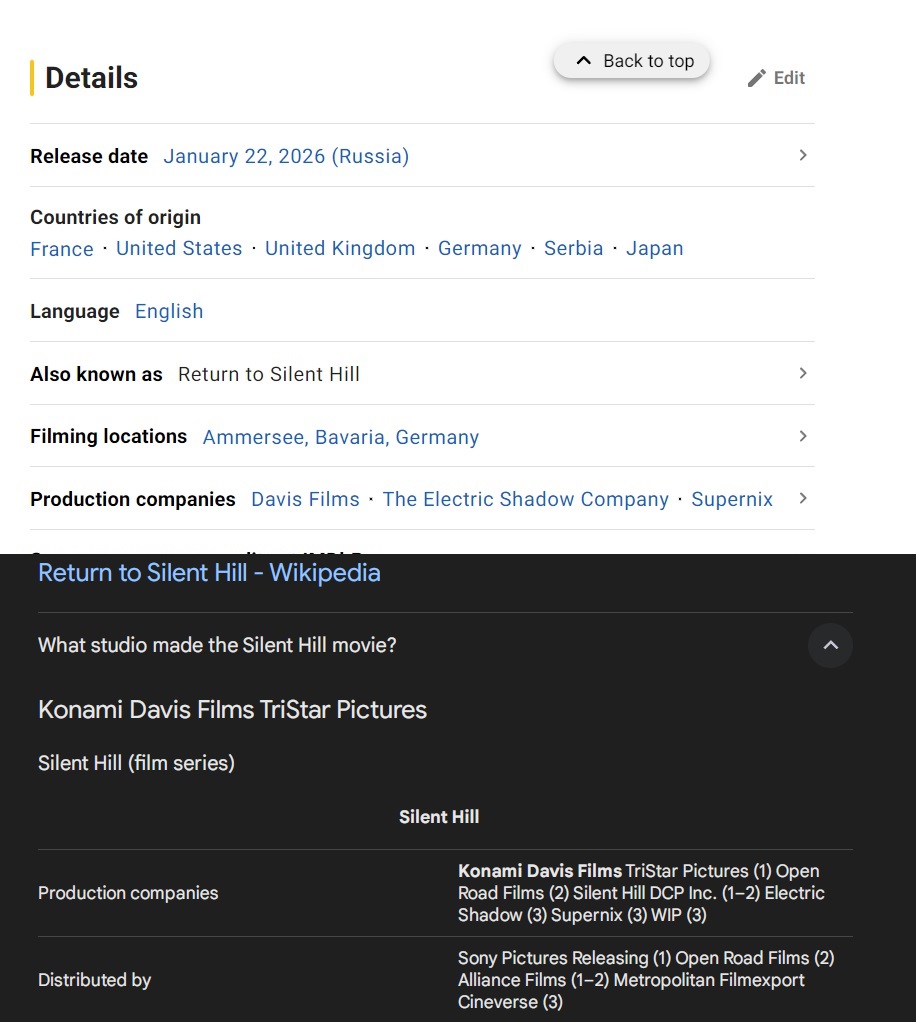The width and height of the screenshot is (916, 1022).
Task: Open the Also known as row chevron
Action: pyautogui.click(x=802, y=373)
